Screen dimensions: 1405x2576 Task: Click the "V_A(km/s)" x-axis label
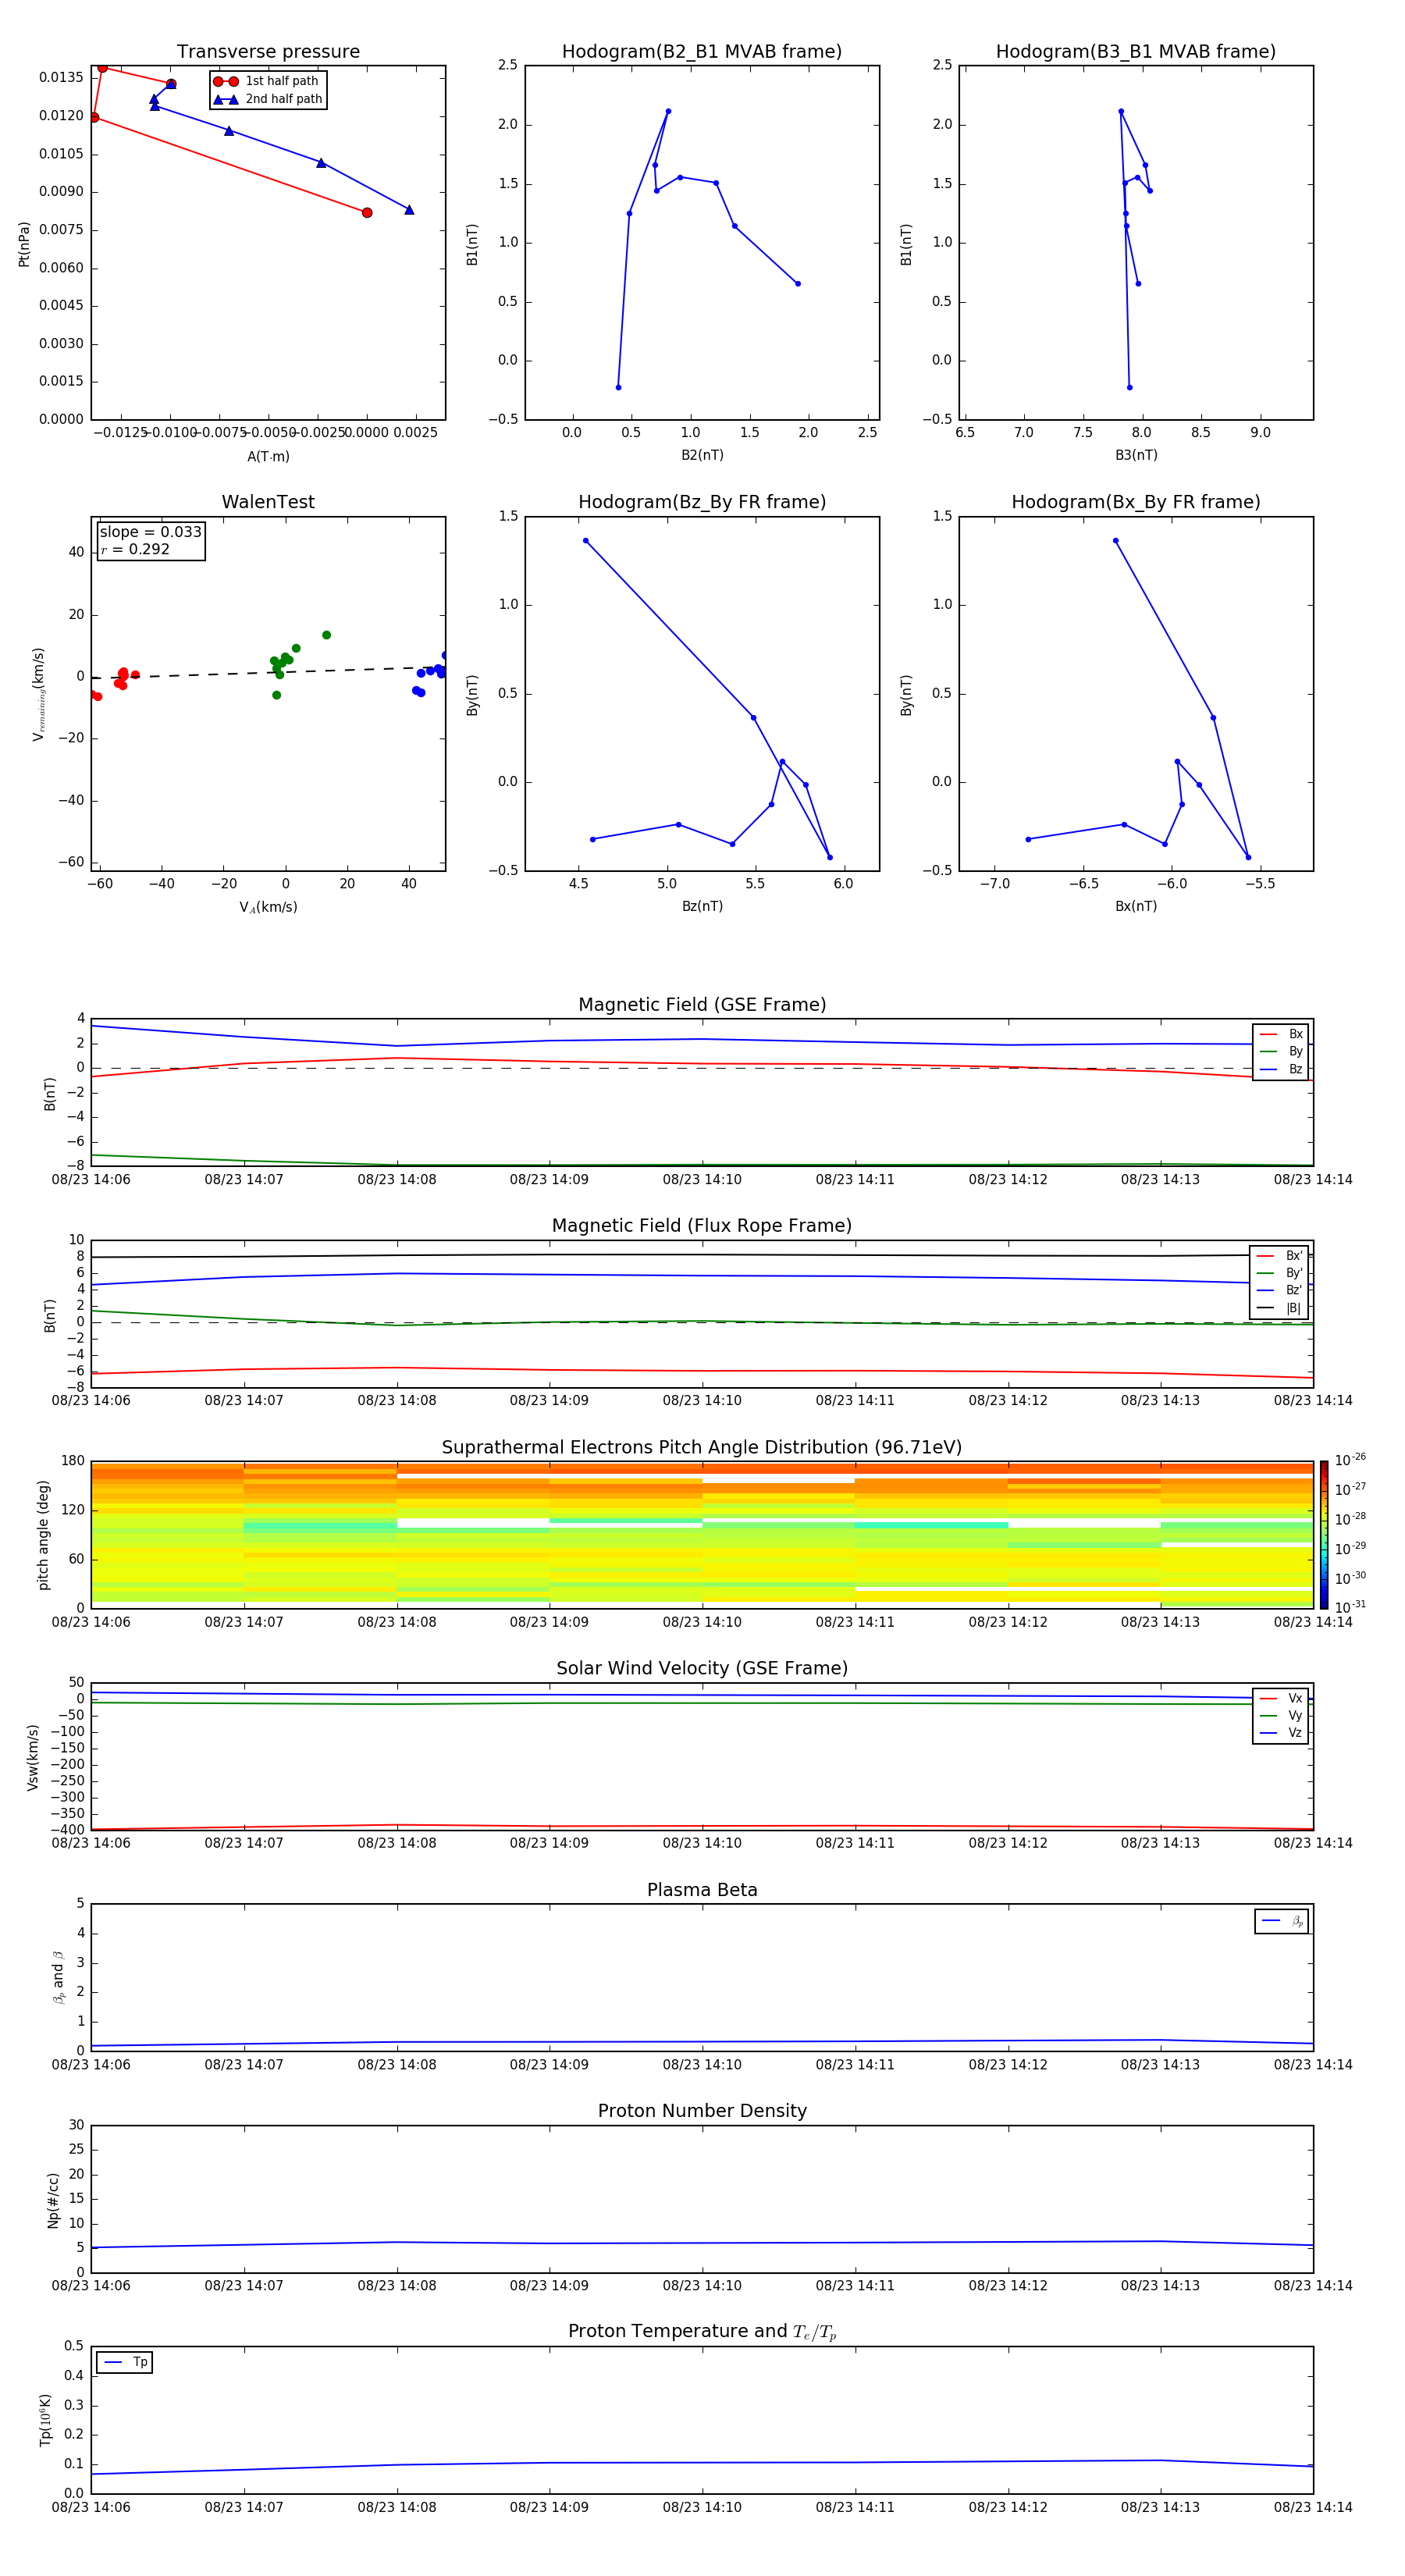click(x=268, y=907)
